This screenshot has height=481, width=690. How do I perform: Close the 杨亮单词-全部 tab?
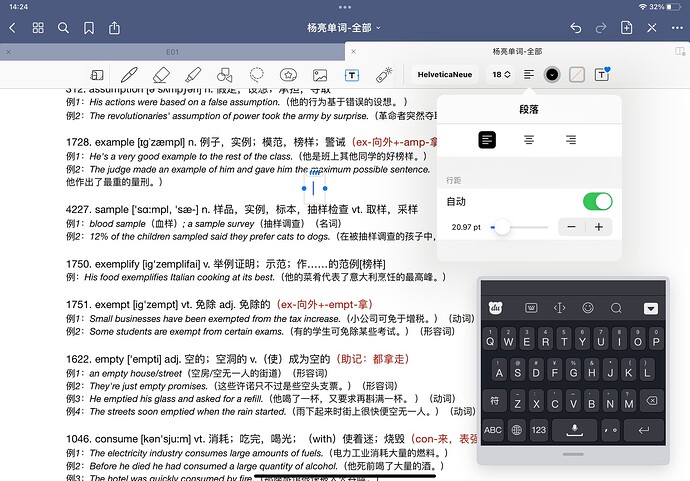353,51
